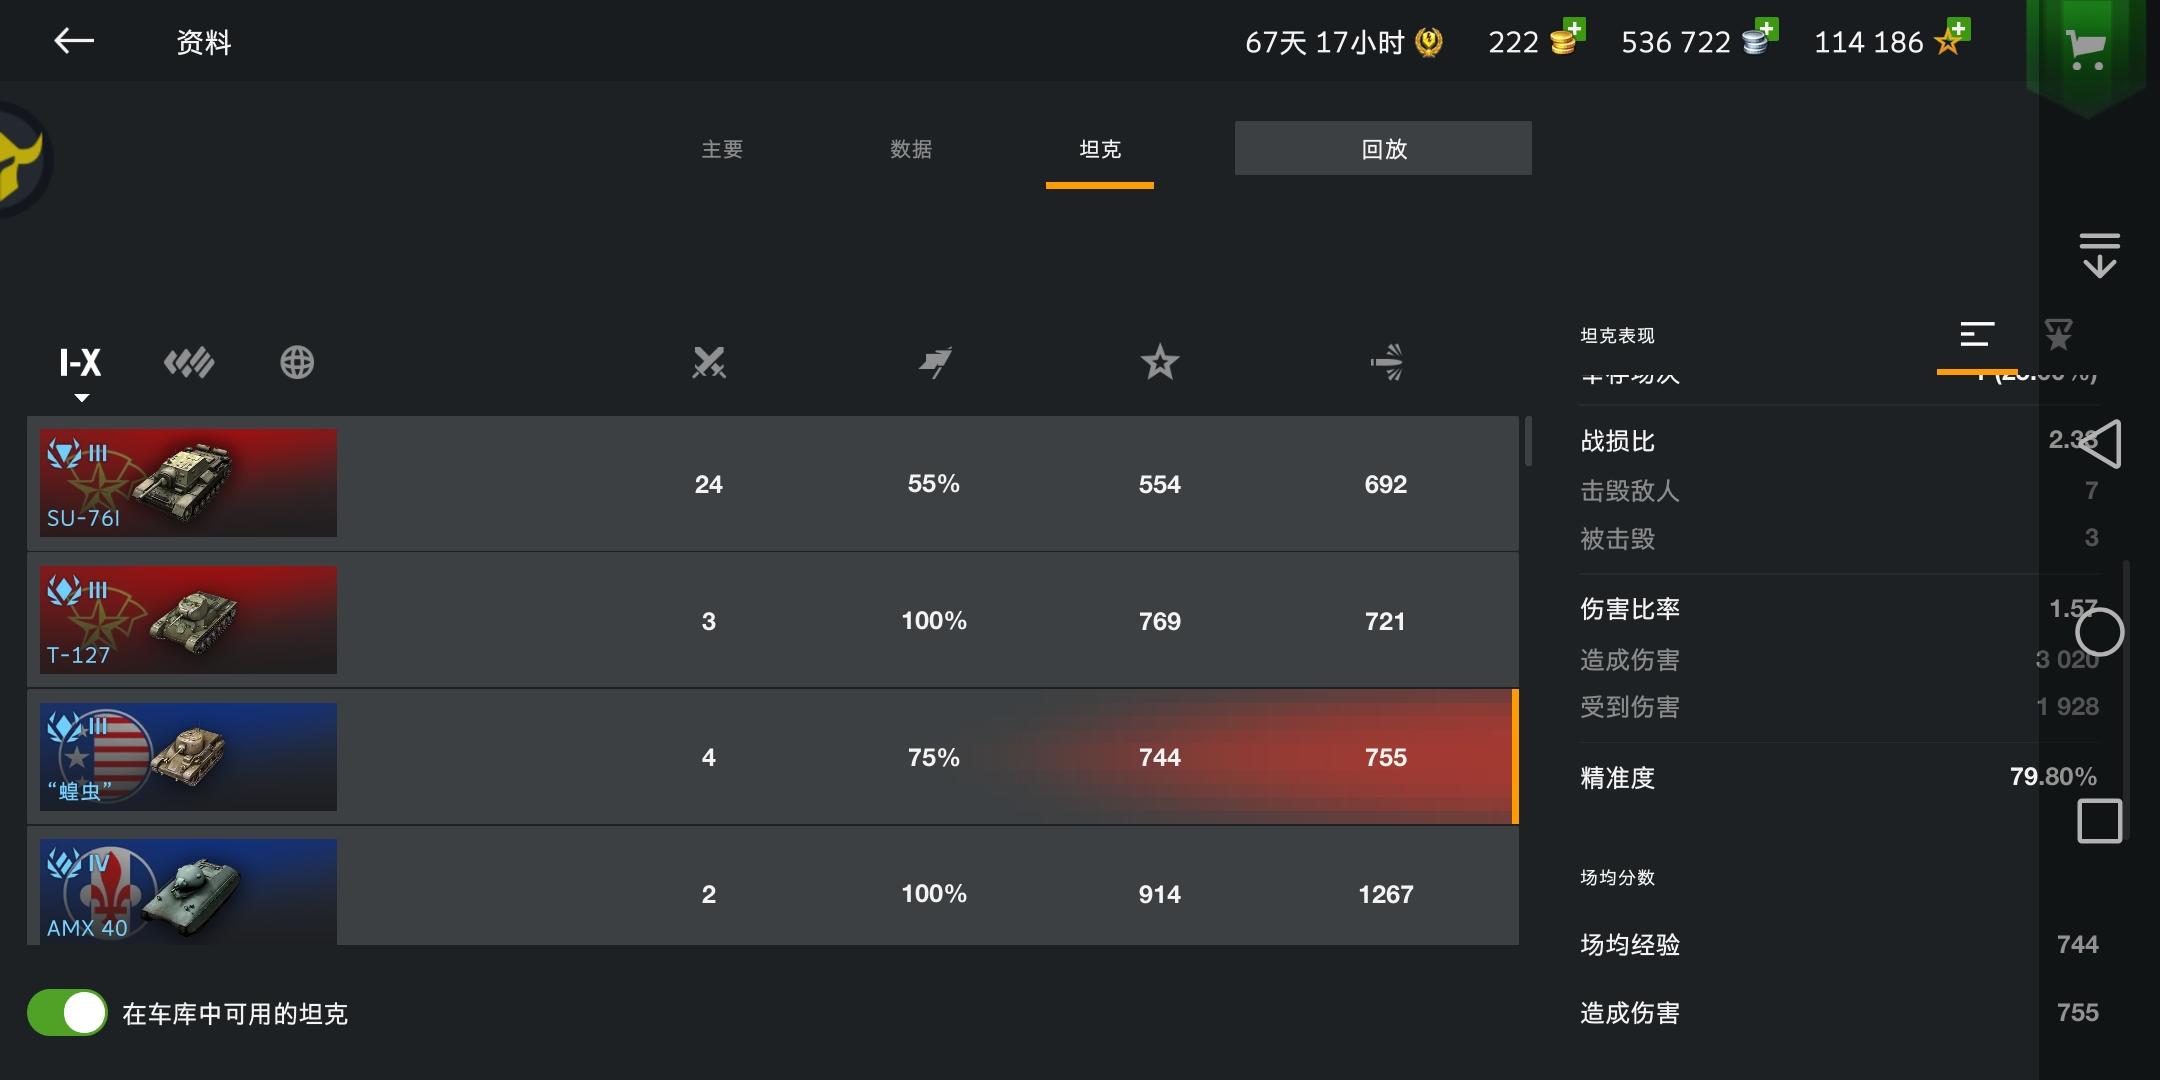Sort tanks by battles count icon

click(709, 362)
